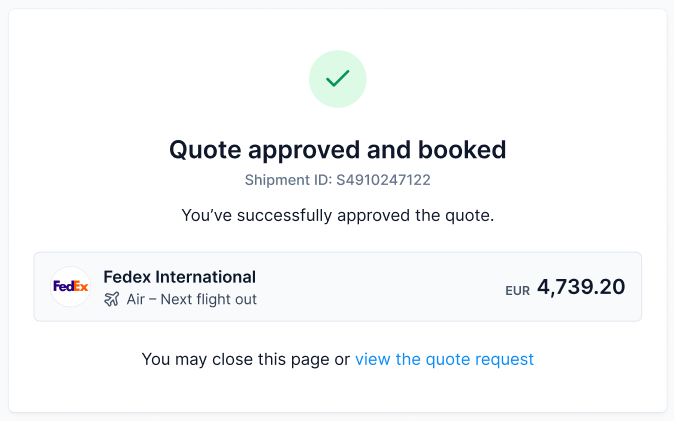Click the FedEx carrier logo
This screenshot has height=421, width=674.
pyautogui.click(x=70, y=286)
